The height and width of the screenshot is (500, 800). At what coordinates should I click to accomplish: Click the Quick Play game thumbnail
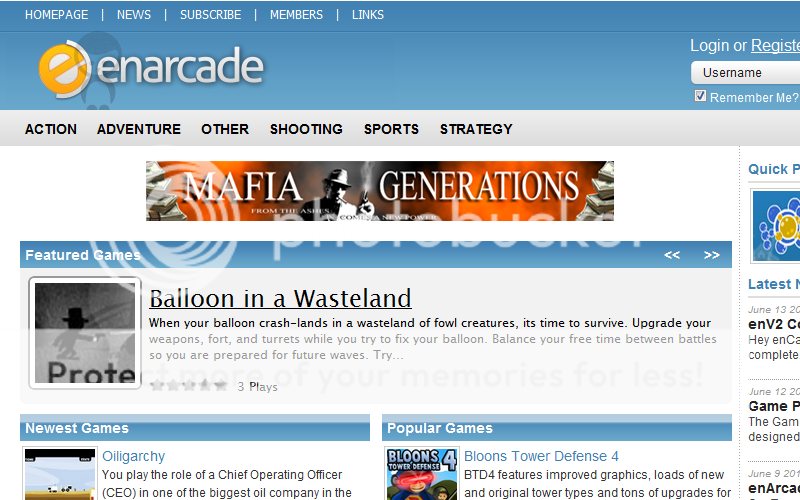click(776, 226)
